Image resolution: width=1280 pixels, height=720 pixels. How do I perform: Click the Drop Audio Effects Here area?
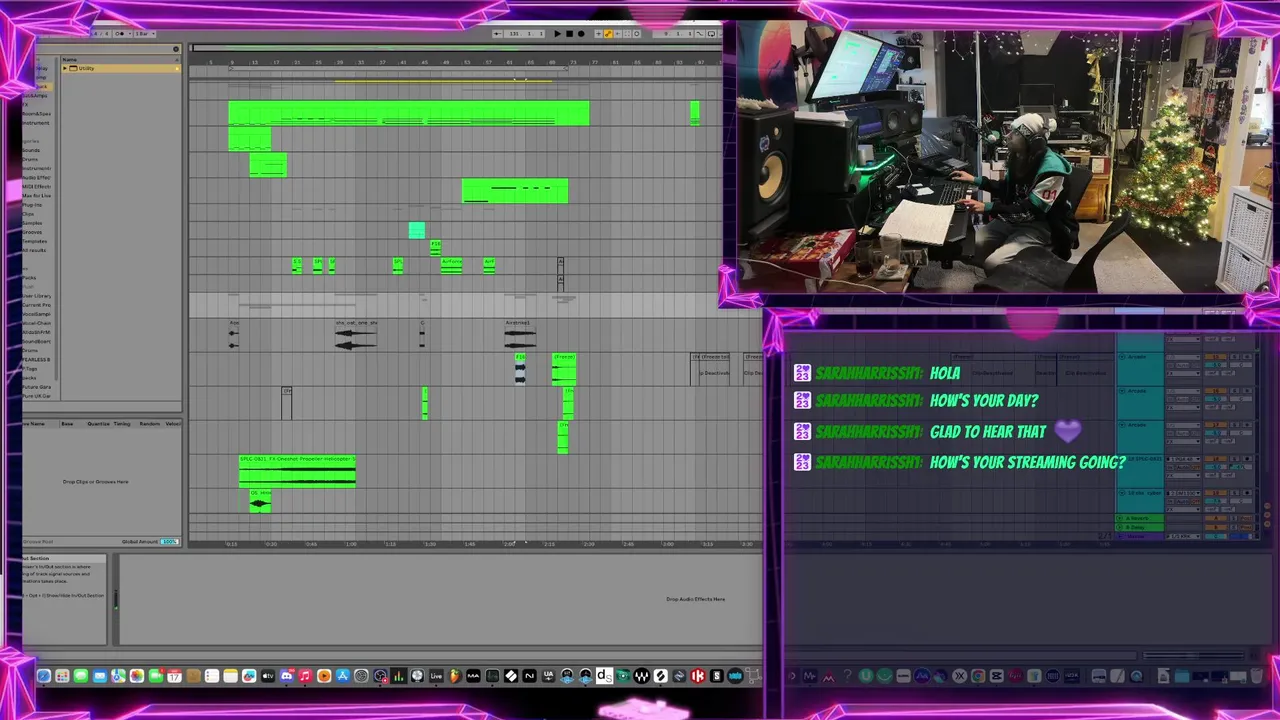696,599
